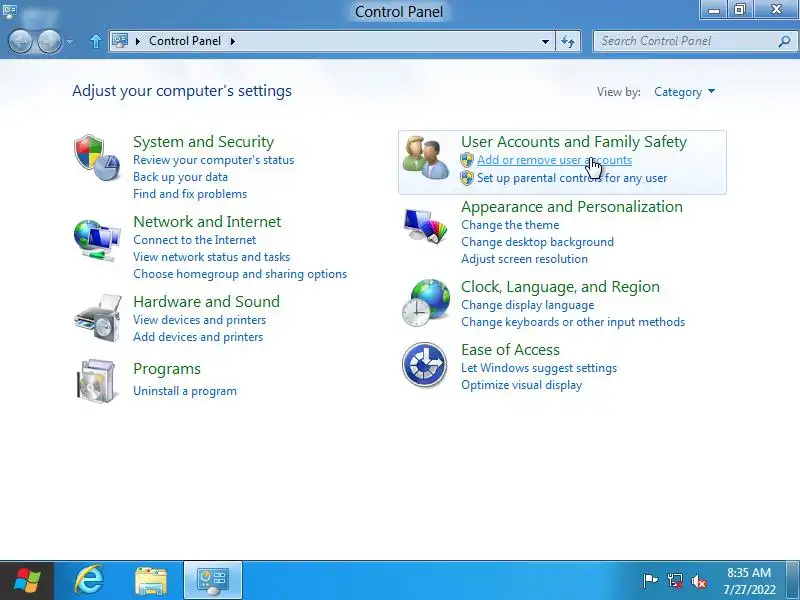800x600 pixels.
Task: Refresh the address bar view
Action: tap(568, 41)
